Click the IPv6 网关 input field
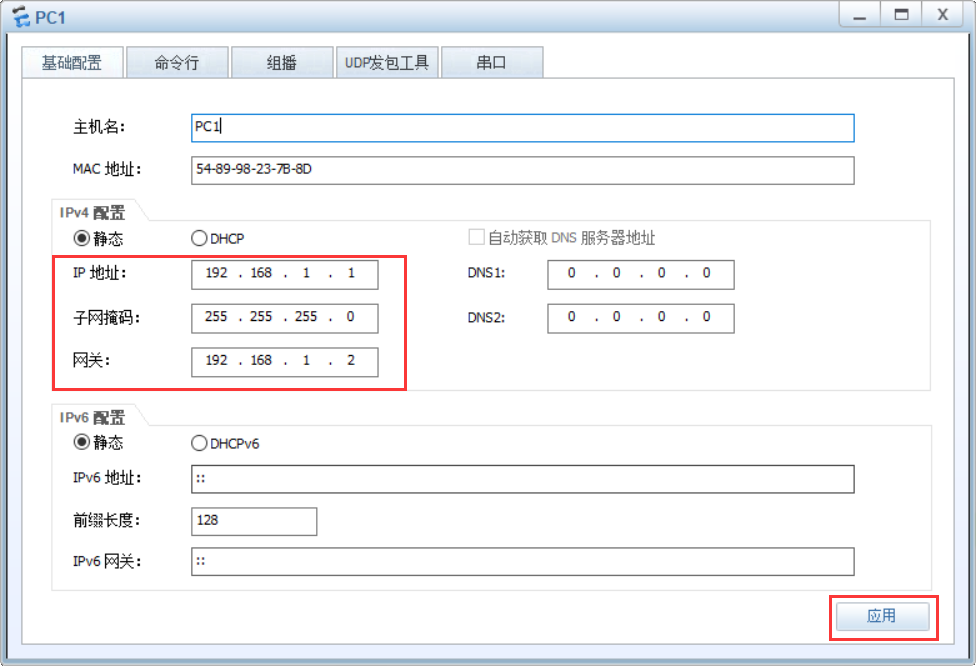The width and height of the screenshot is (976, 666). [522, 561]
